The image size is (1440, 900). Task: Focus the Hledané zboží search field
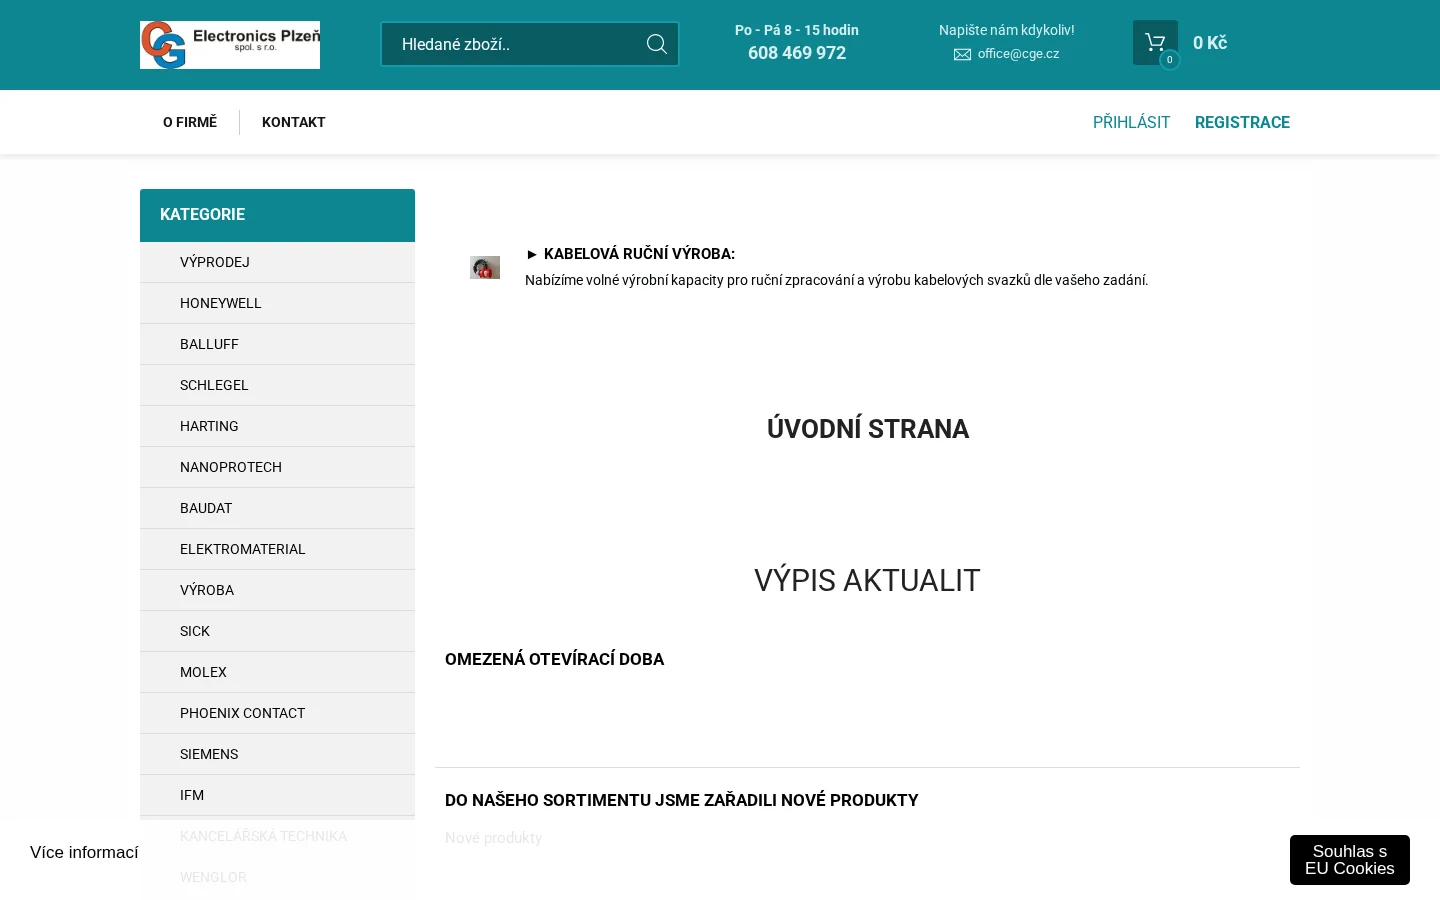(x=530, y=44)
